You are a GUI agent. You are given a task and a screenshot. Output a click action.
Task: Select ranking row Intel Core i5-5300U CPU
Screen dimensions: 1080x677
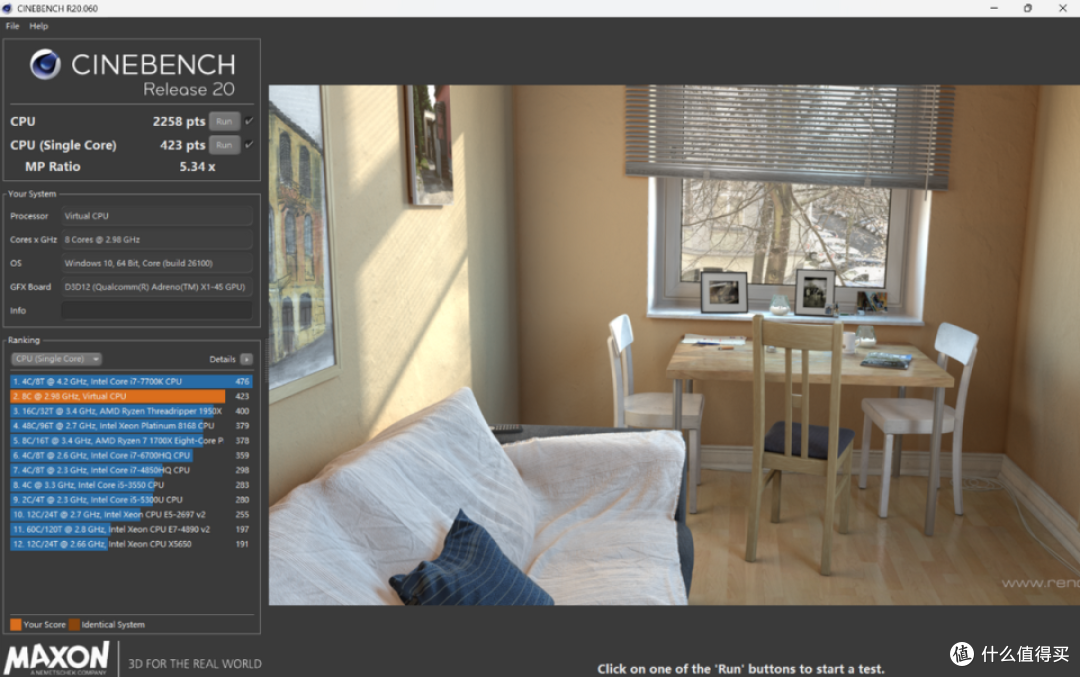click(x=131, y=500)
